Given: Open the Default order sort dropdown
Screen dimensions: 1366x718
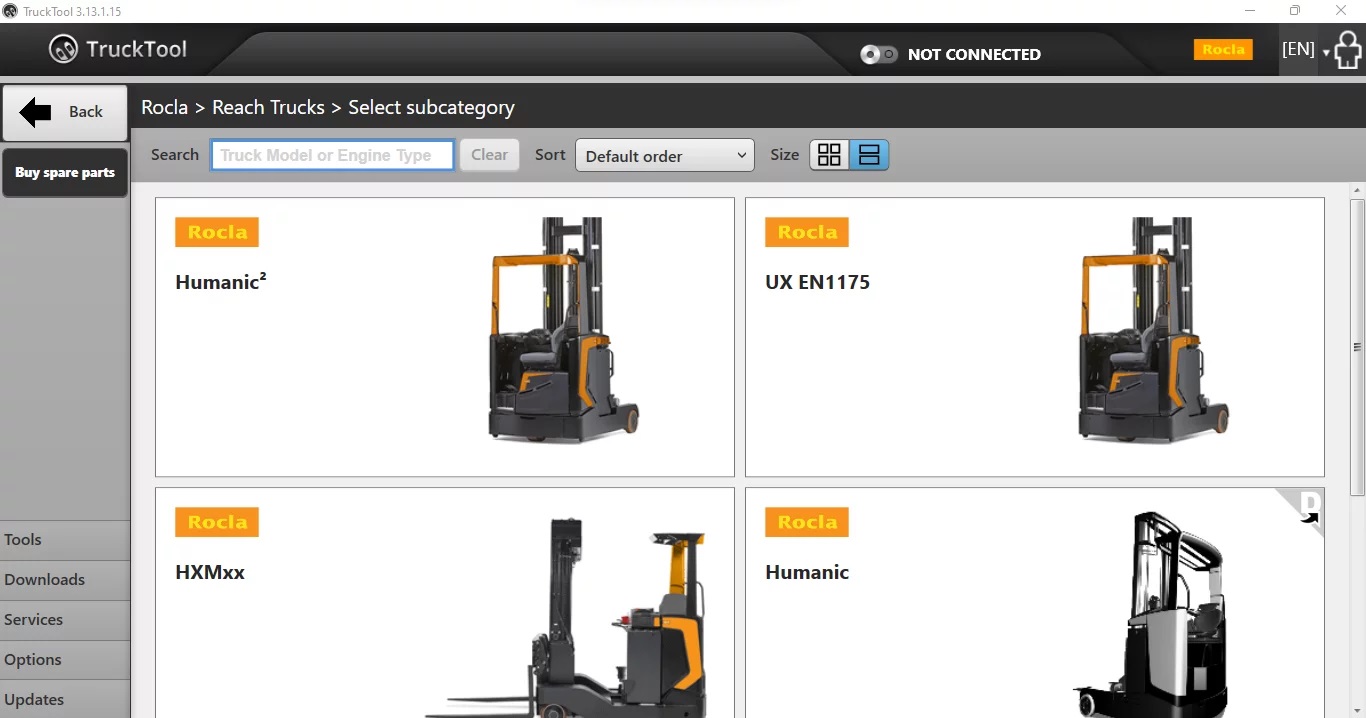Looking at the screenshot, I should [x=665, y=155].
